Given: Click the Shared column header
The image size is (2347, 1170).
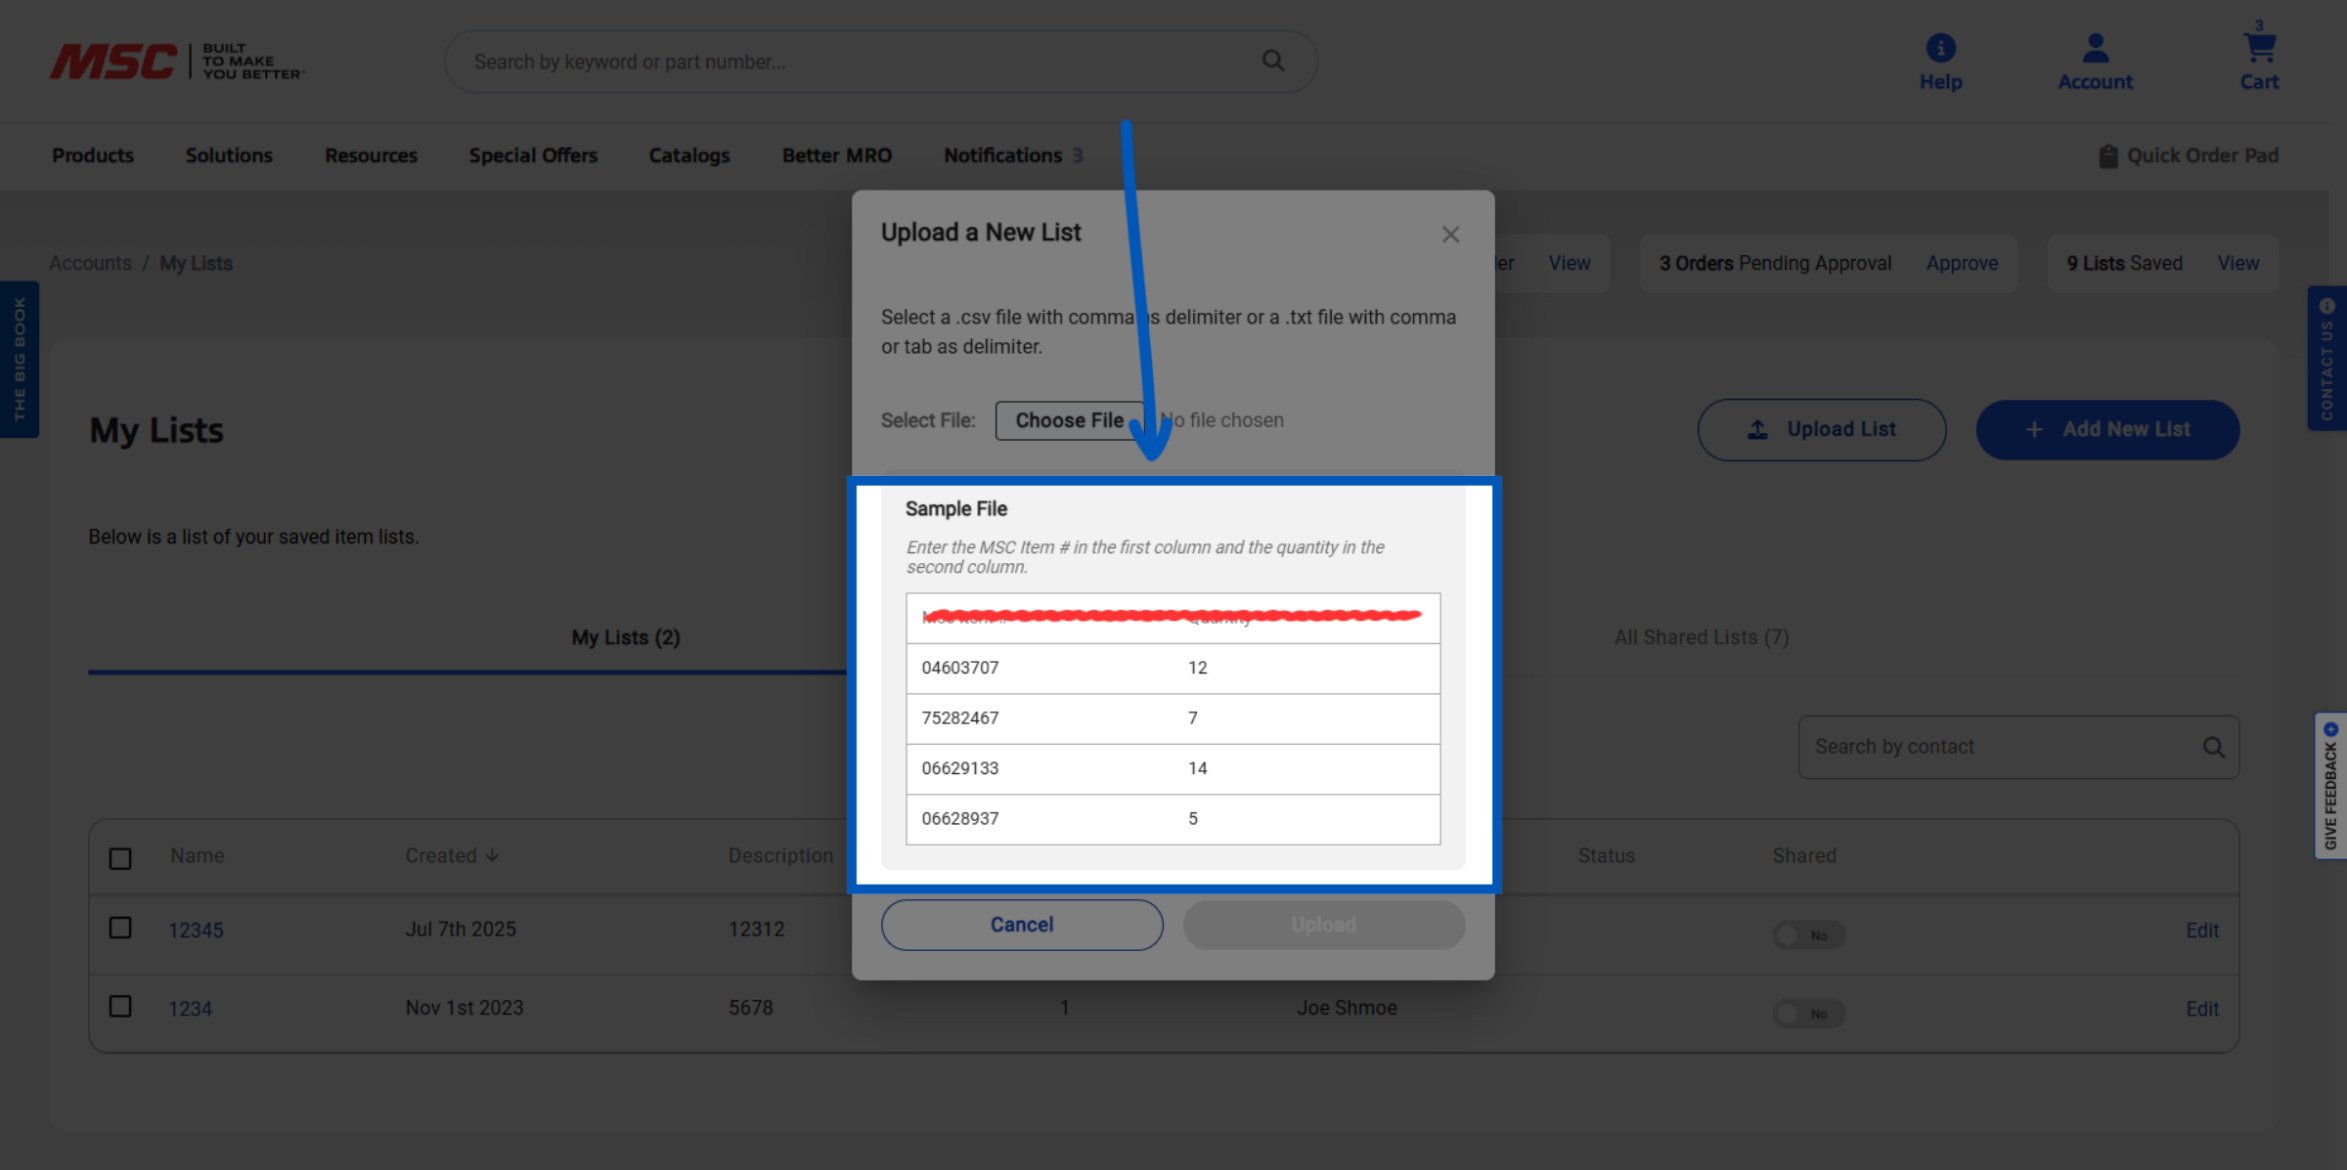Looking at the screenshot, I should click(1804, 856).
